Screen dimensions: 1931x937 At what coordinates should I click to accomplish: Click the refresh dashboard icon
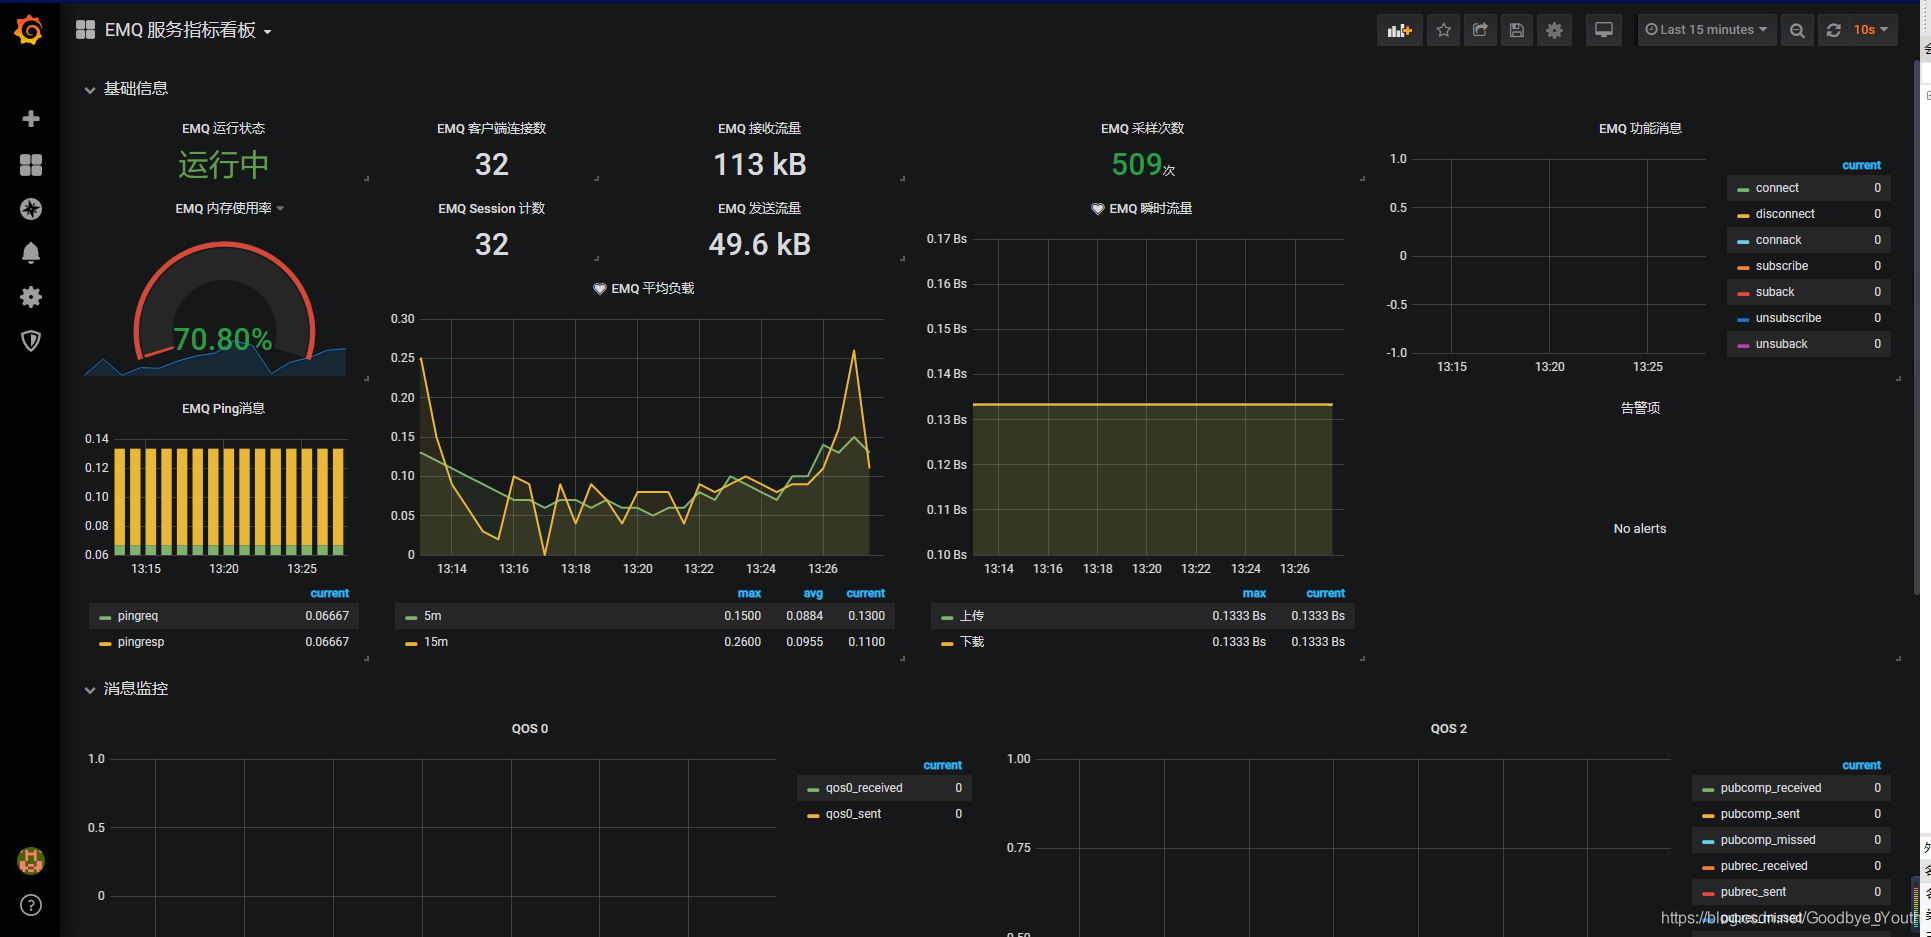coord(1834,30)
